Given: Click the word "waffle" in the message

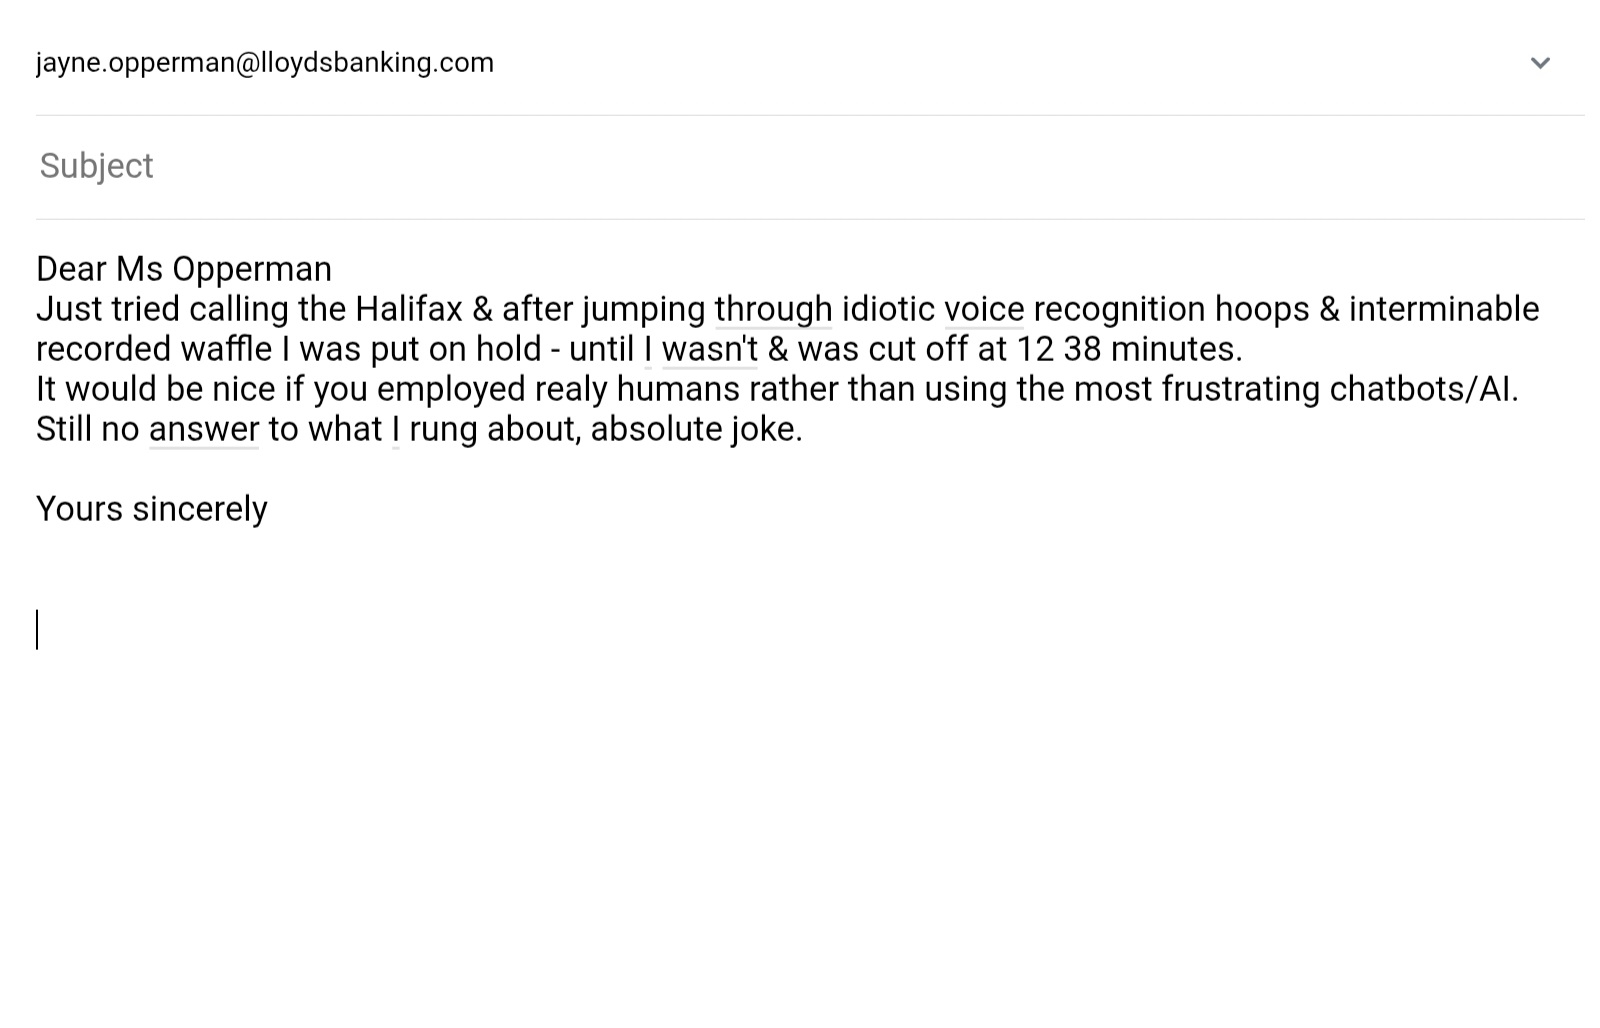Looking at the screenshot, I should point(226,349).
